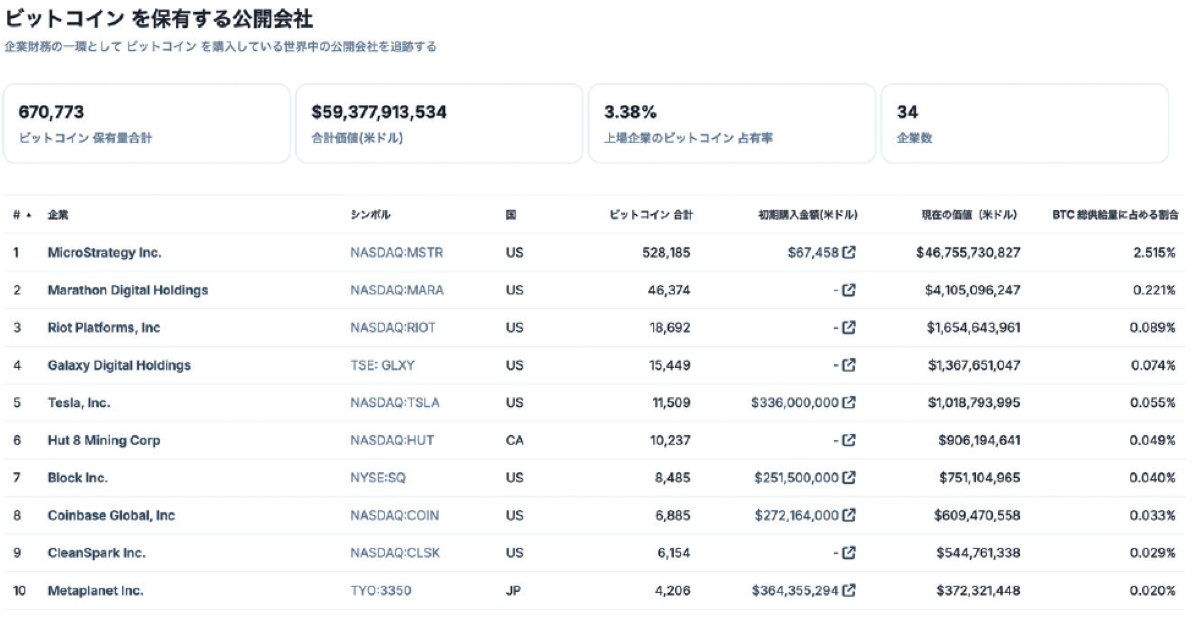
Task: Click the 2.515% supply share cell
Action: click(1154, 253)
